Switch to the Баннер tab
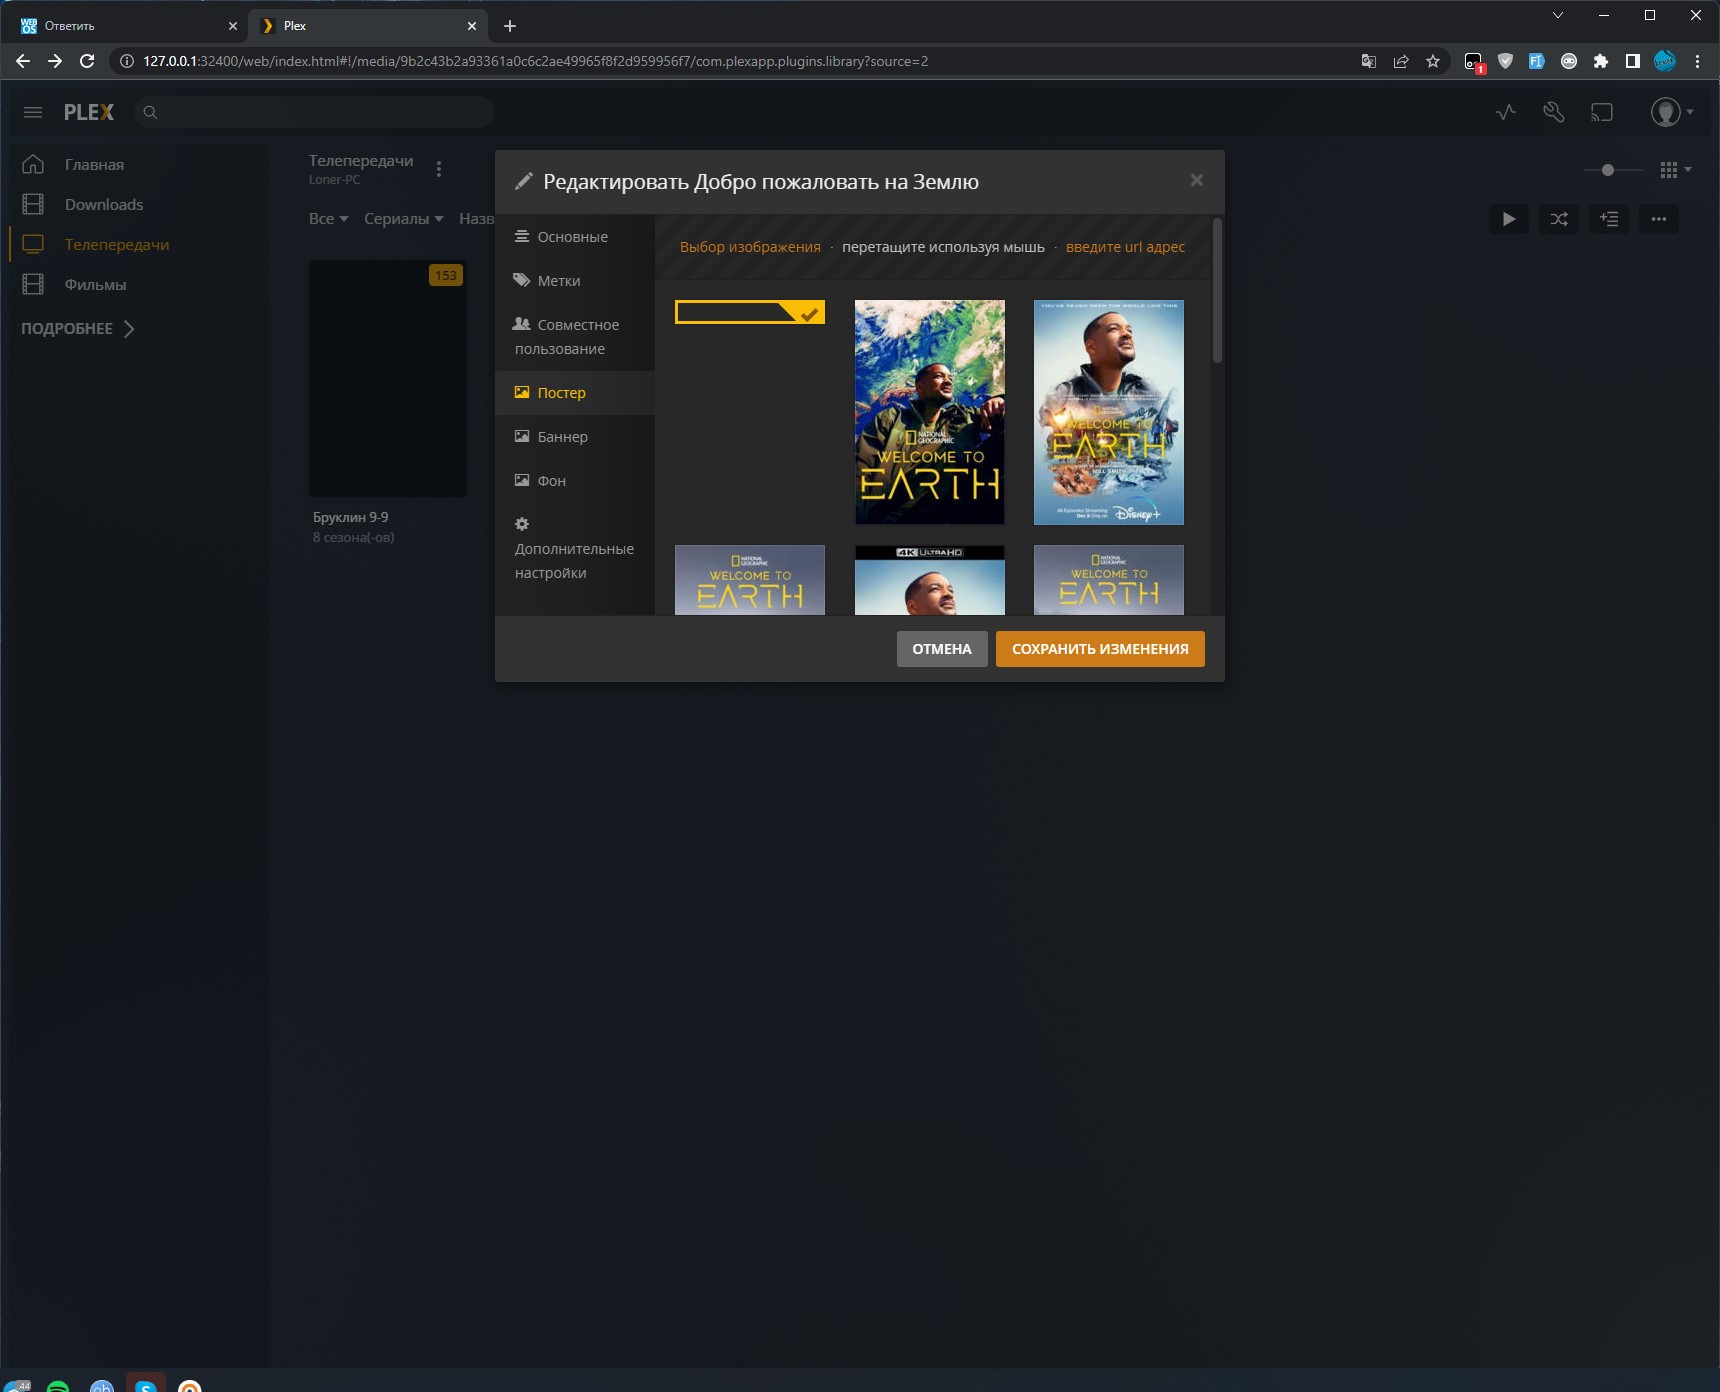The width and height of the screenshot is (1720, 1392). 562,437
